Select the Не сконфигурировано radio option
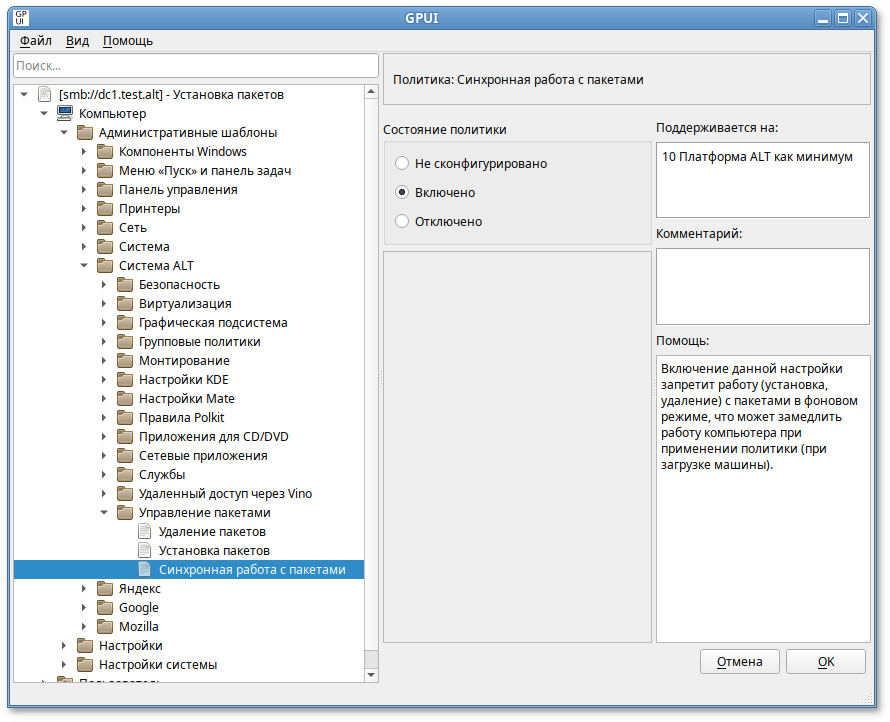The height and width of the screenshot is (722, 890). (x=402, y=163)
